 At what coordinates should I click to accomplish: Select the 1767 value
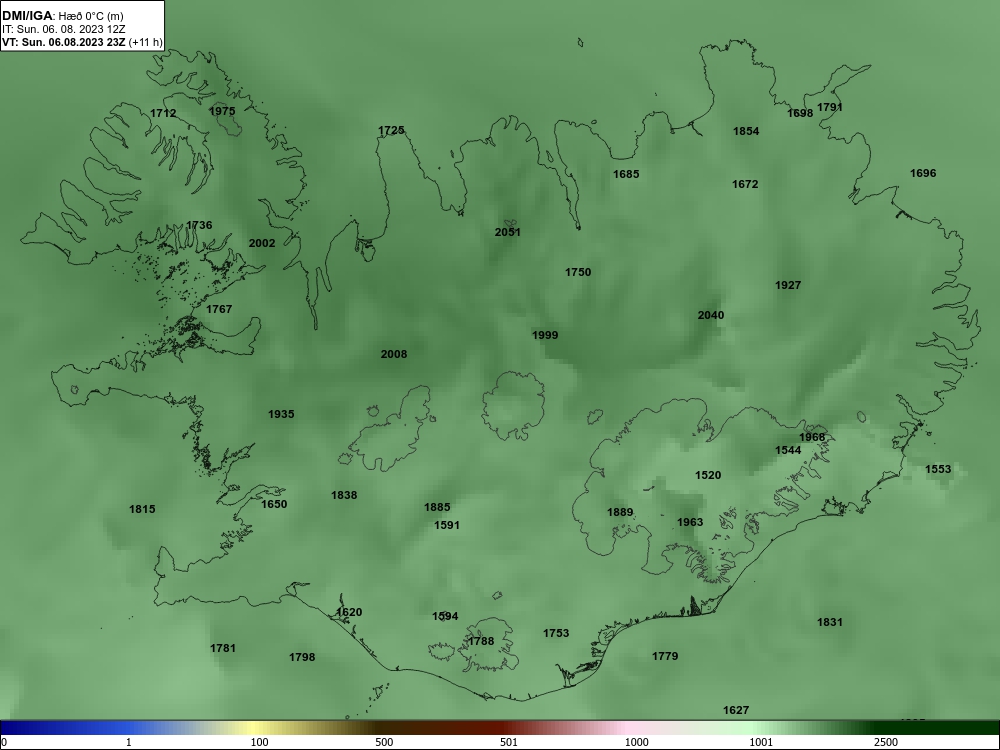(x=219, y=309)
